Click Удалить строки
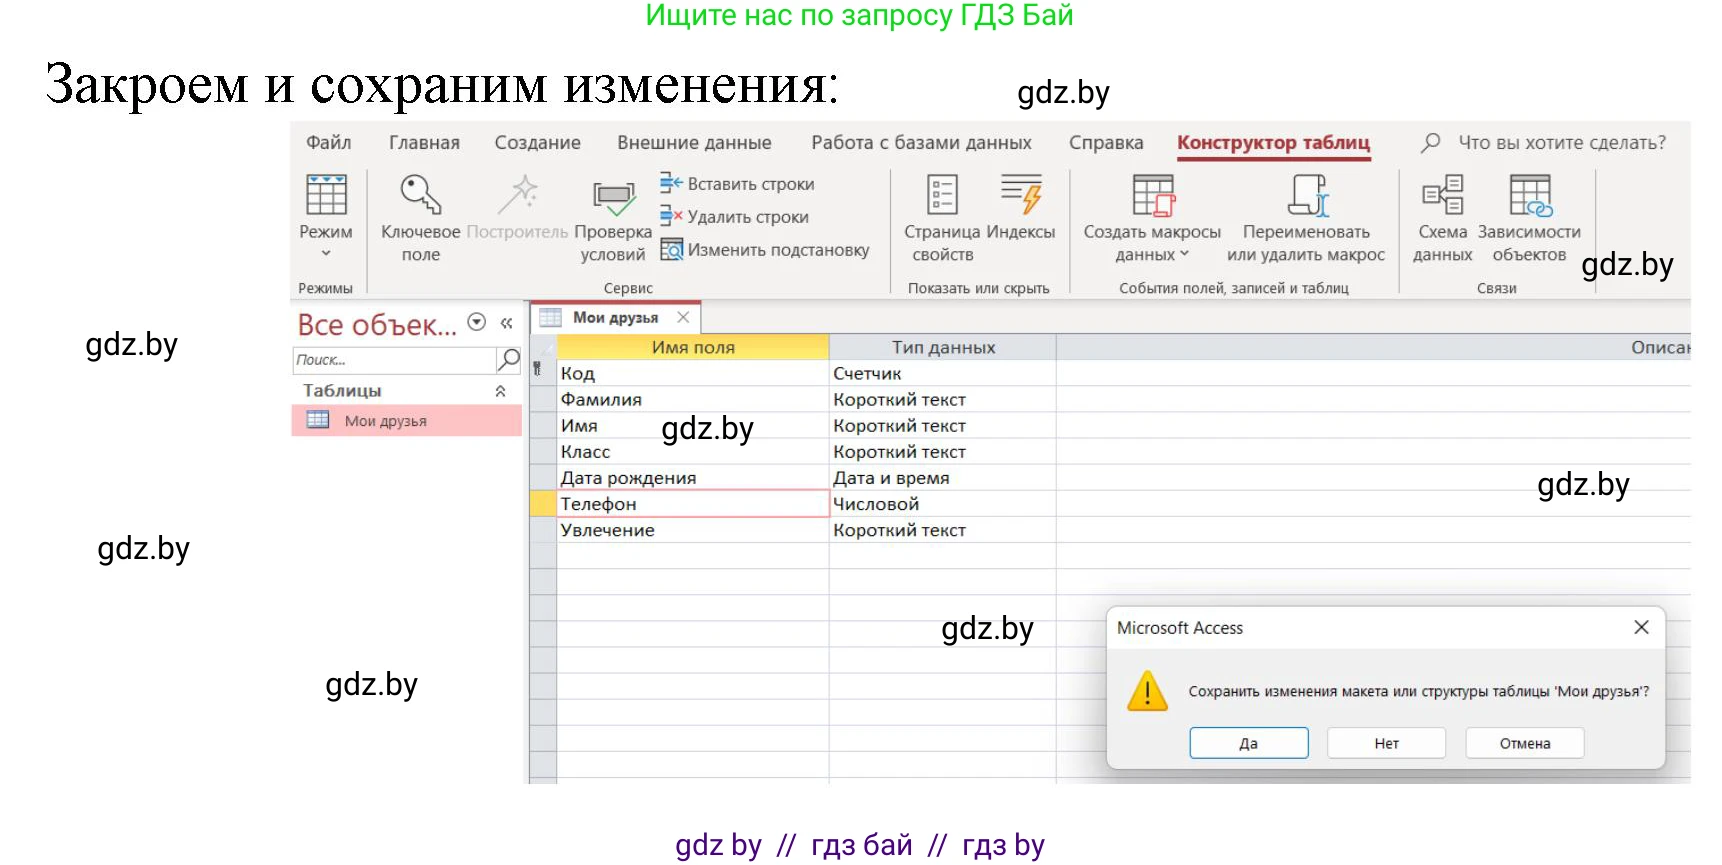 coord(734,217)
